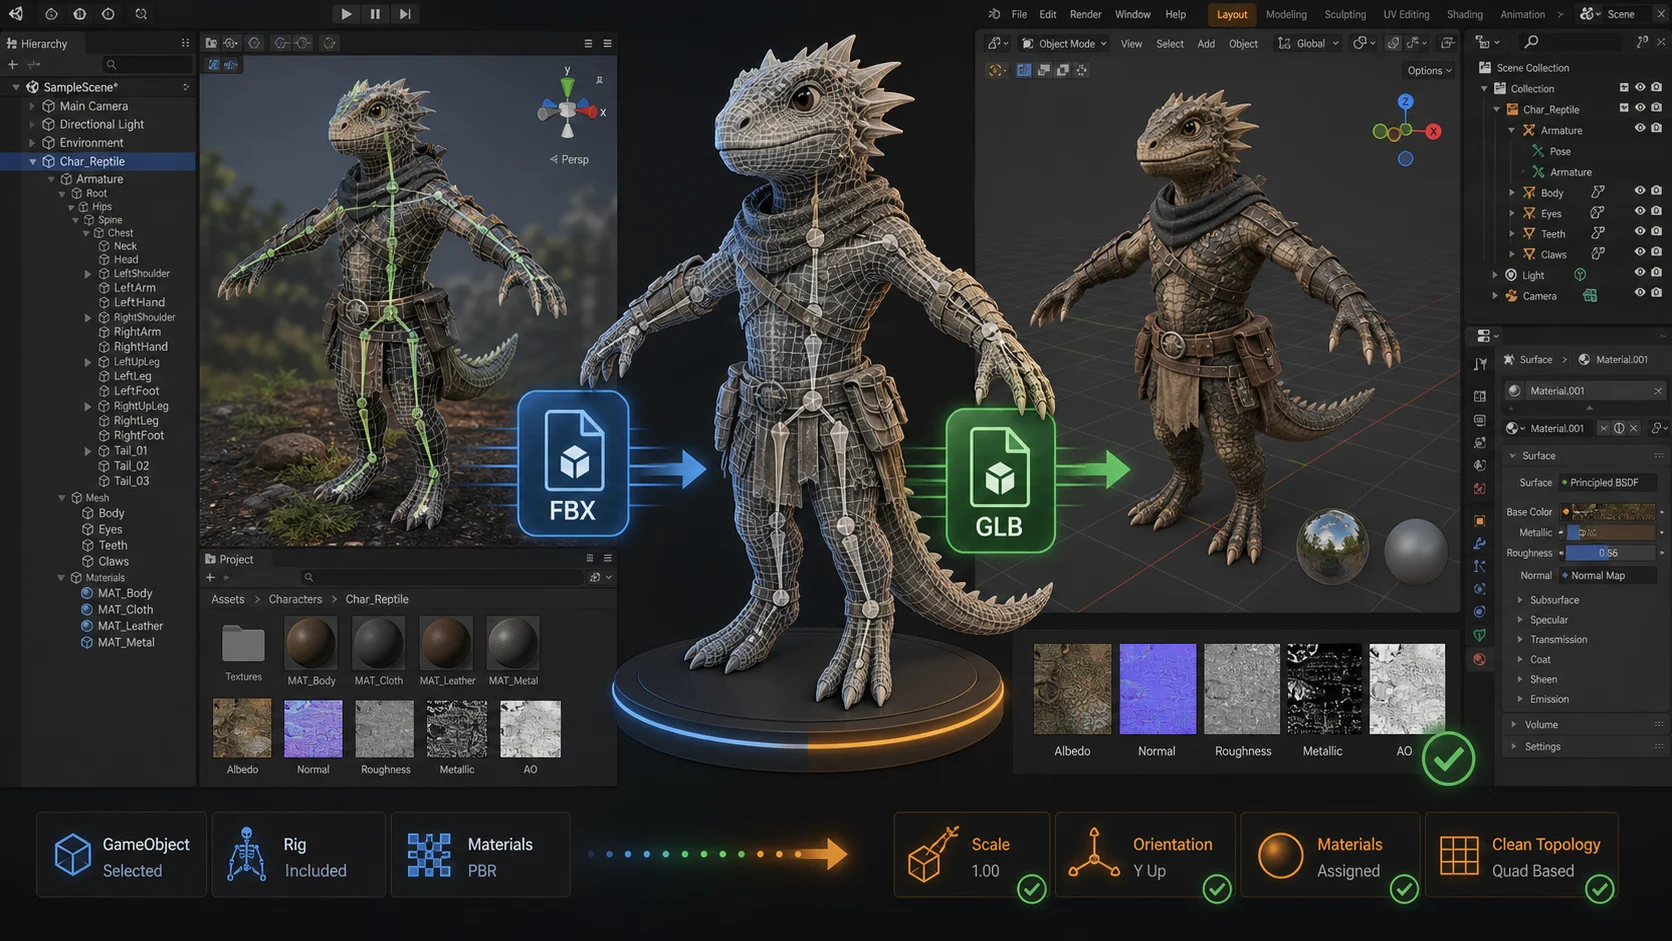
Task: Open the Global transform orientation dropdown
Action: pyautogui.click(x=1308, y=44)
